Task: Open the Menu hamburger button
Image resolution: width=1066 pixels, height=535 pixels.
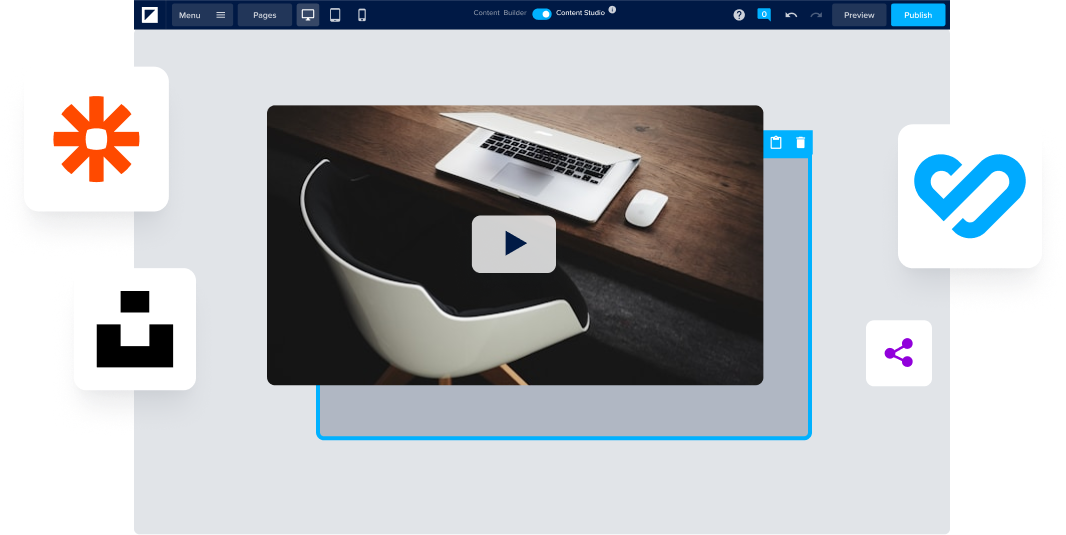Action: click(202, 15)
